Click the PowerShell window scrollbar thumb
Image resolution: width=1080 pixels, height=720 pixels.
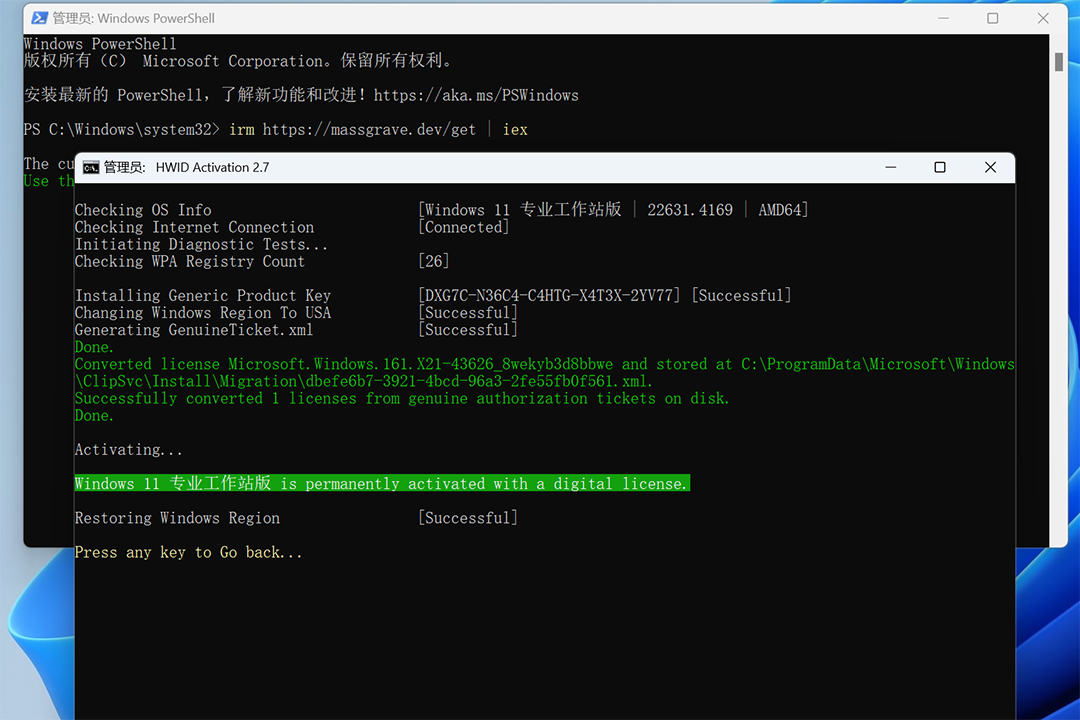[1059, 61]
